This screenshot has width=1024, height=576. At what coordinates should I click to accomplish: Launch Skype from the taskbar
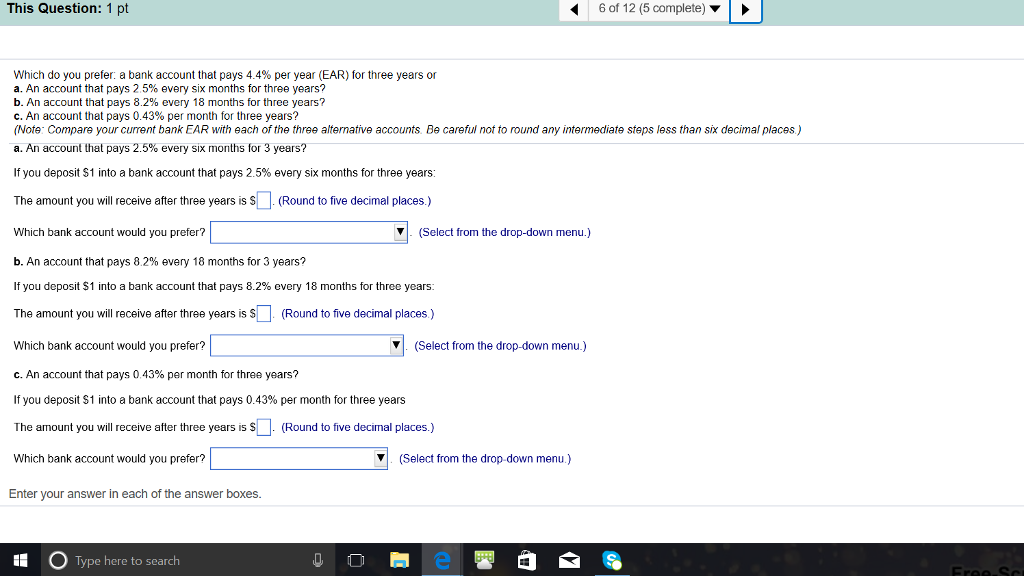pyautogui.click(x=612, y=560)
